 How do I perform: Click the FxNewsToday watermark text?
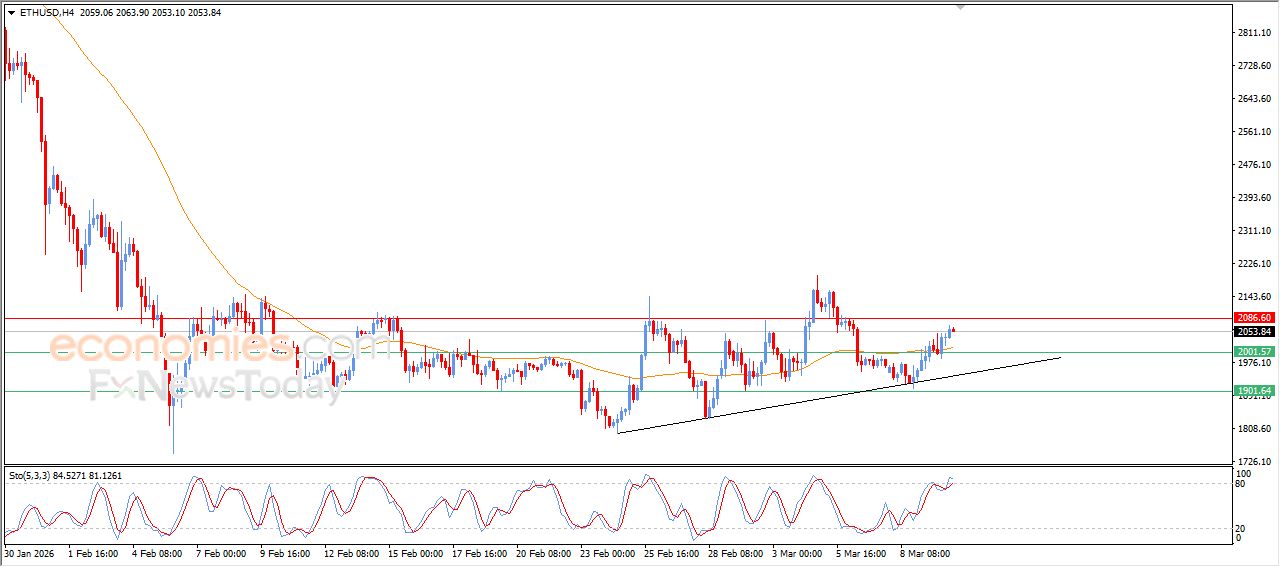coord(216,385)
